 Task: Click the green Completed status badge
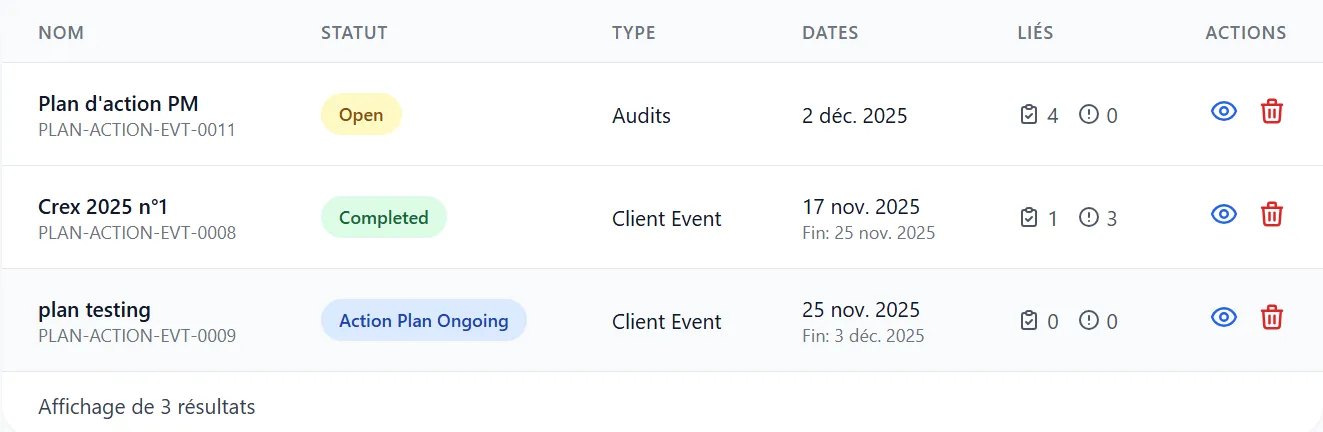pyautogui.click(x=384, y=217)
